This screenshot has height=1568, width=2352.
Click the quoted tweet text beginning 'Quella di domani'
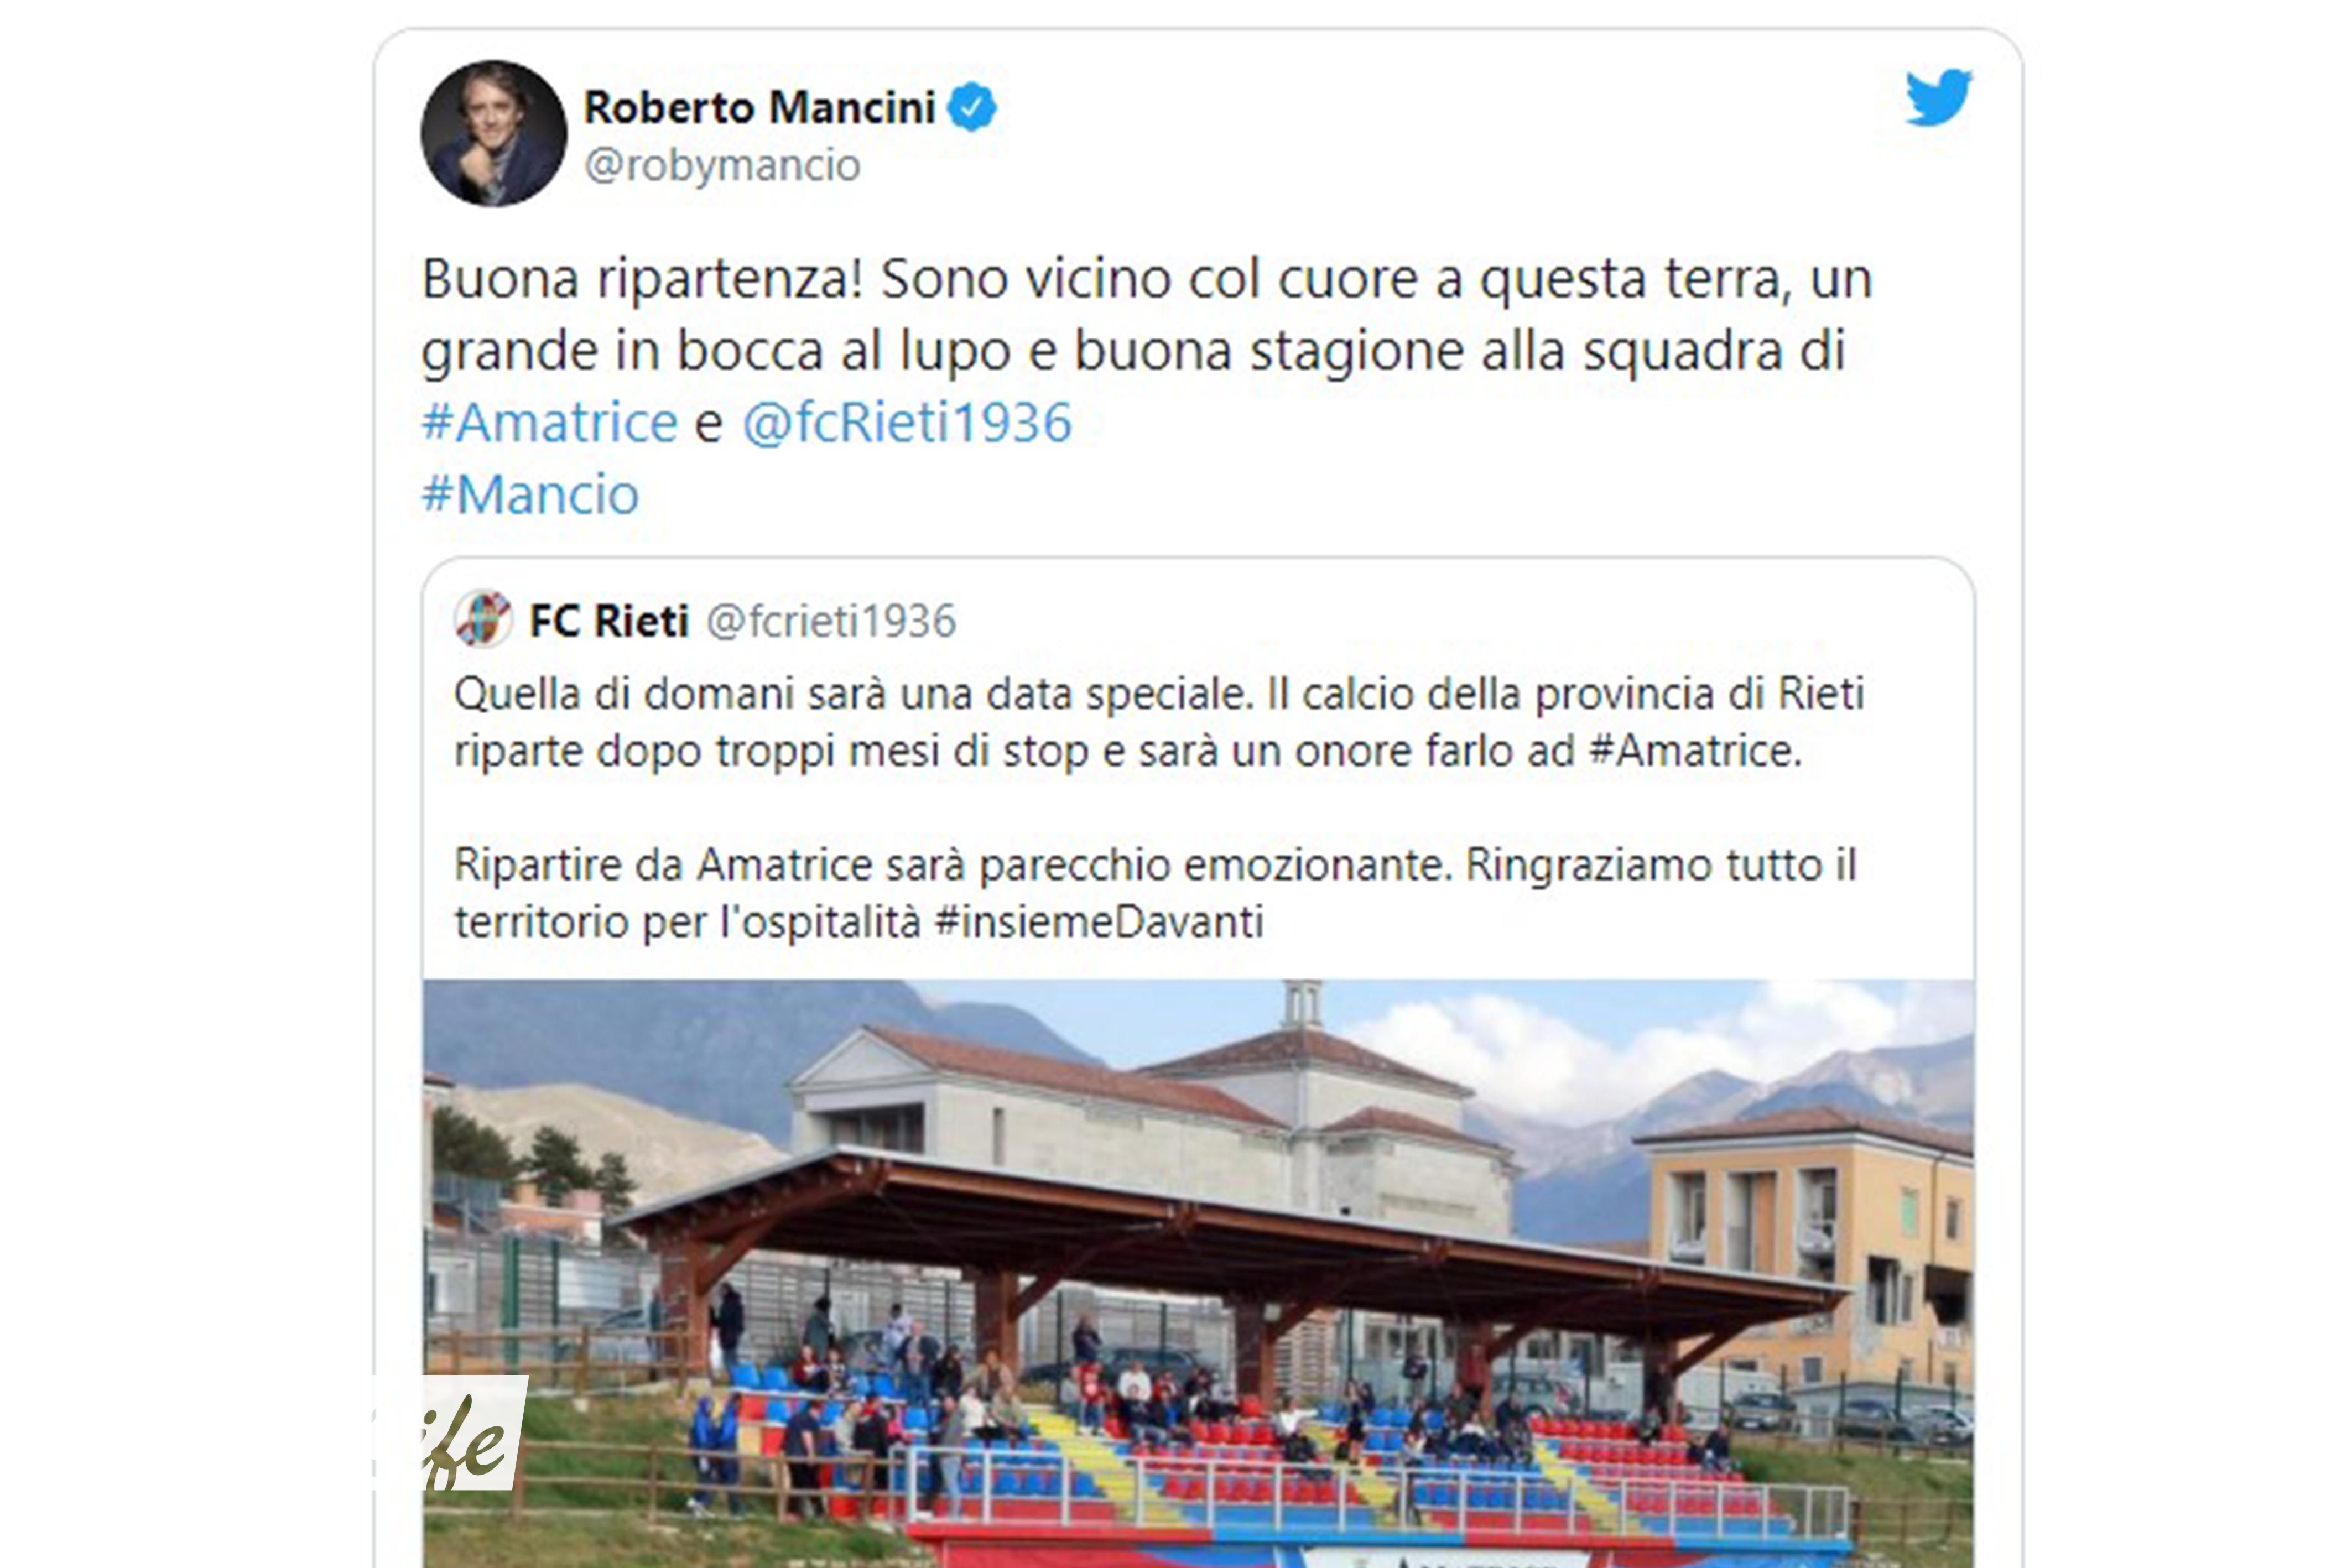(x=1159, y=722)
